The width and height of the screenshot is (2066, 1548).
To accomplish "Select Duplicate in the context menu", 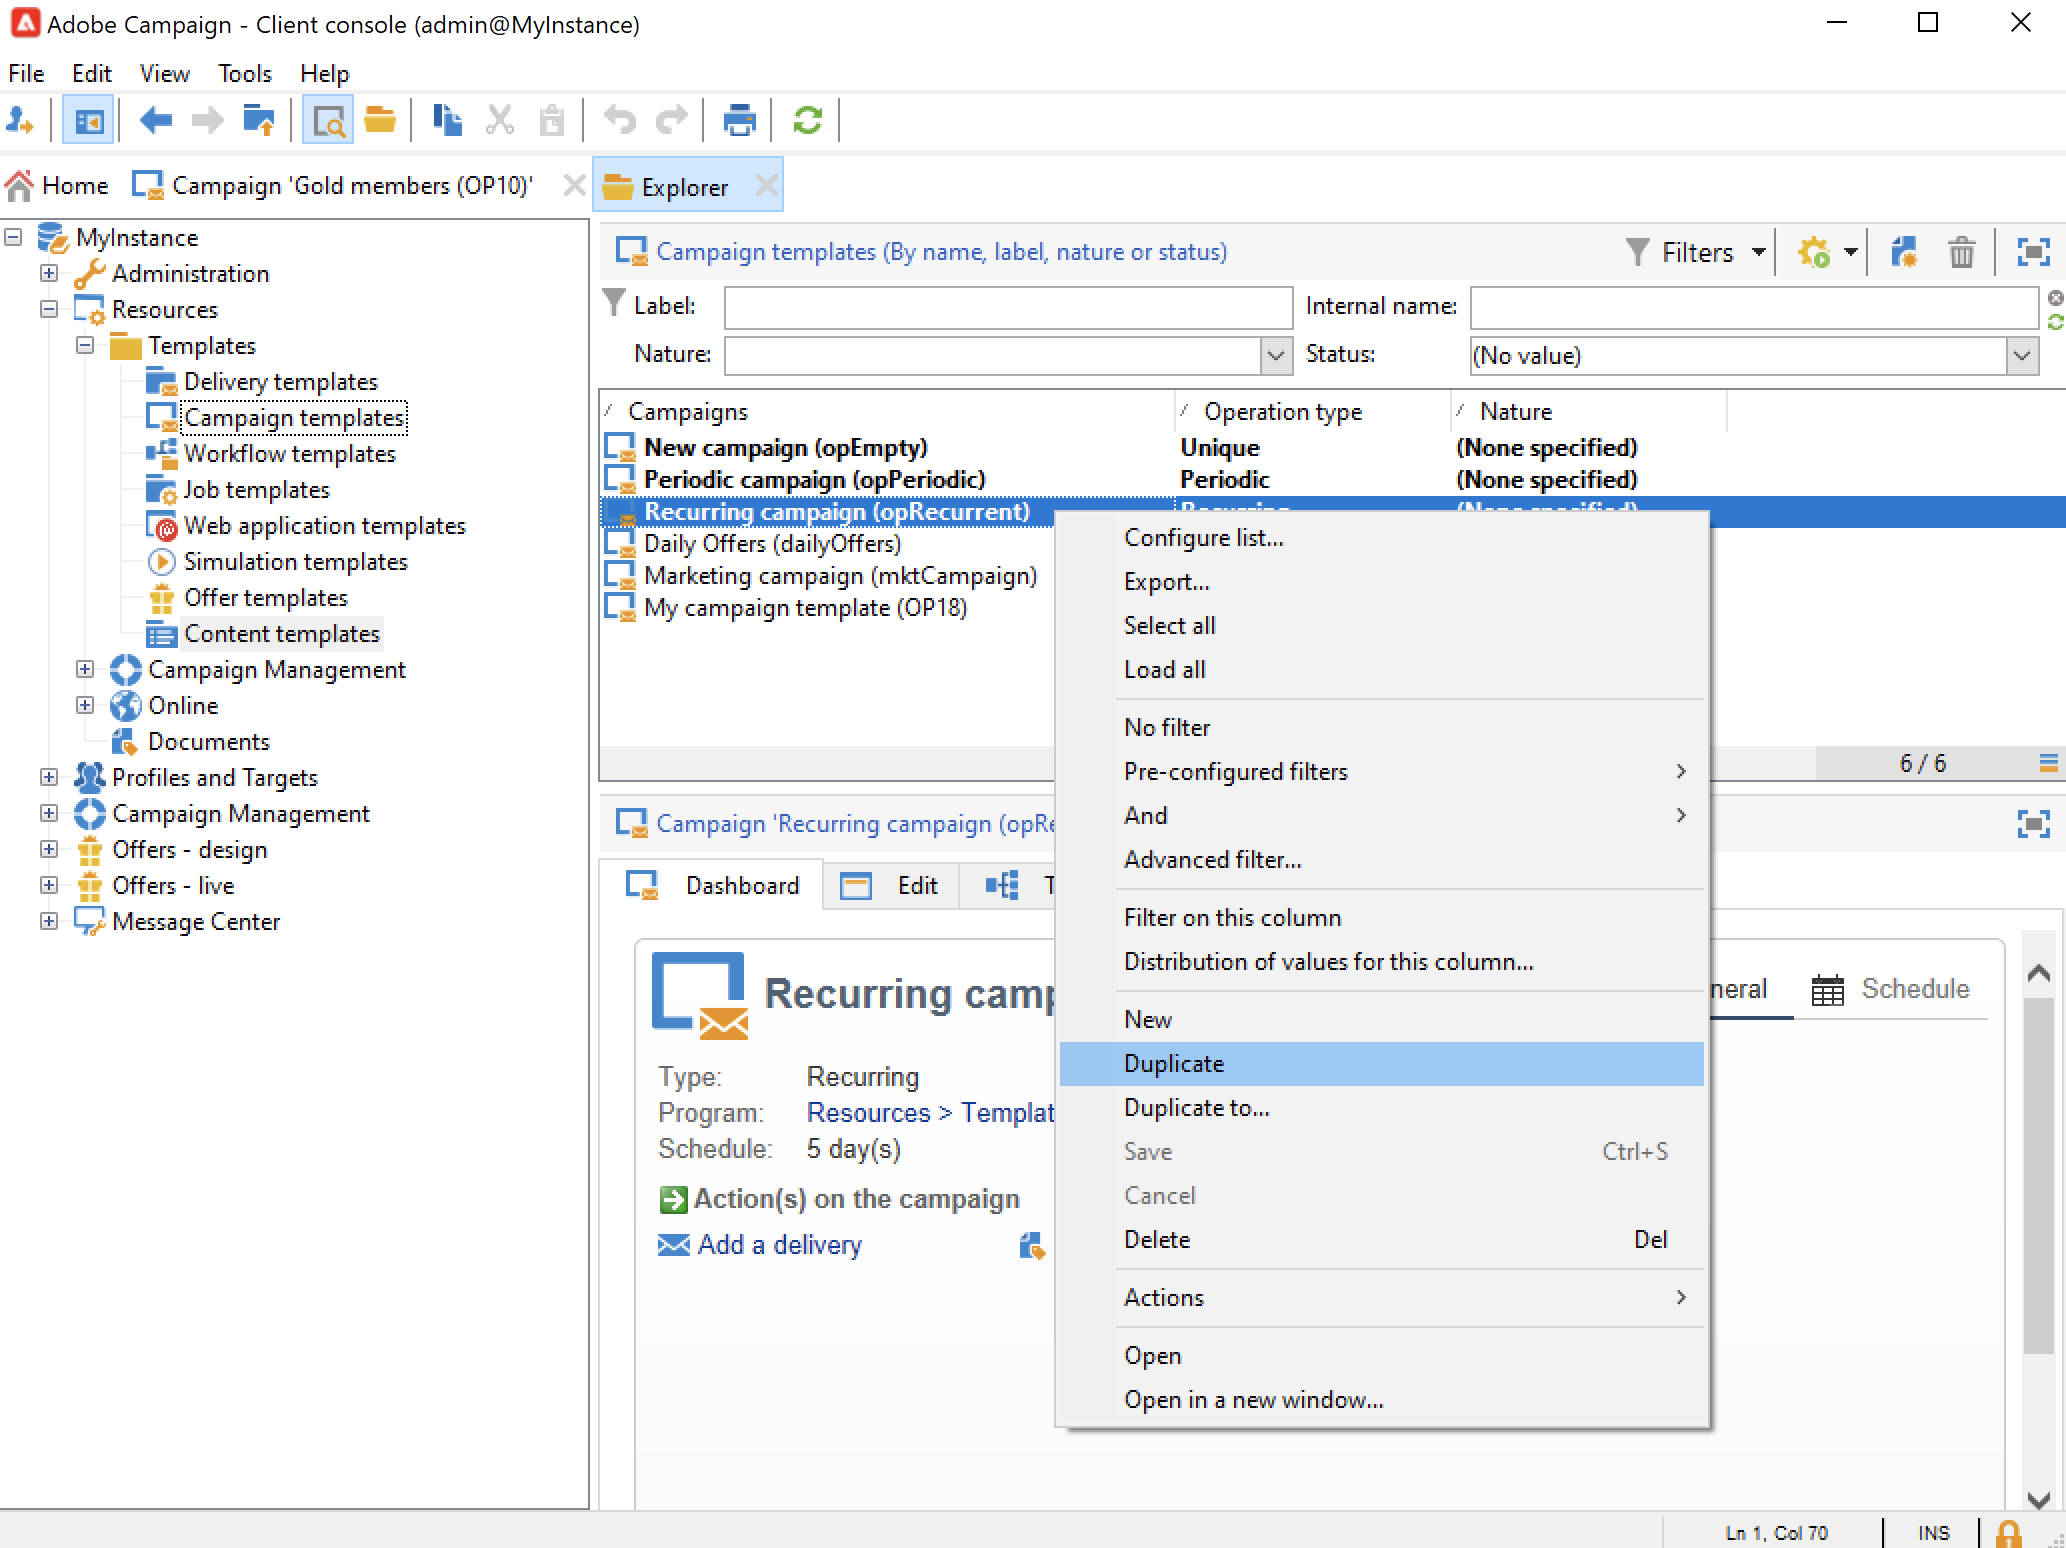I will coord(1174,1064).
